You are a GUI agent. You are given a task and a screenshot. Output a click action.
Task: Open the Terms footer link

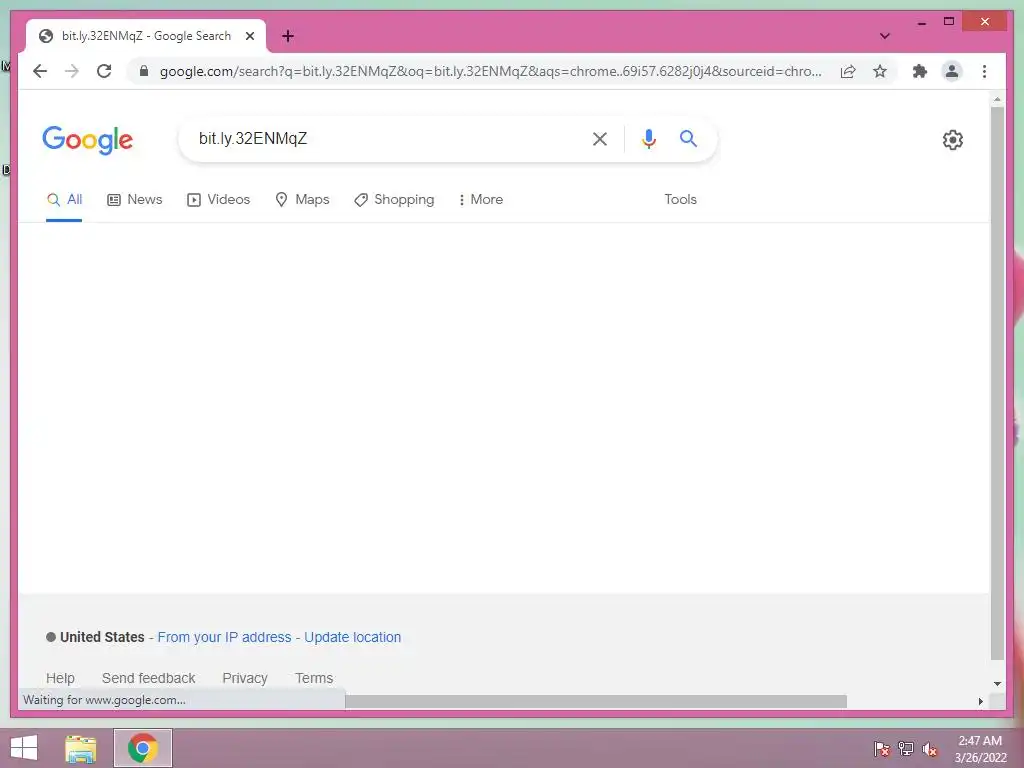coord(314,678)
